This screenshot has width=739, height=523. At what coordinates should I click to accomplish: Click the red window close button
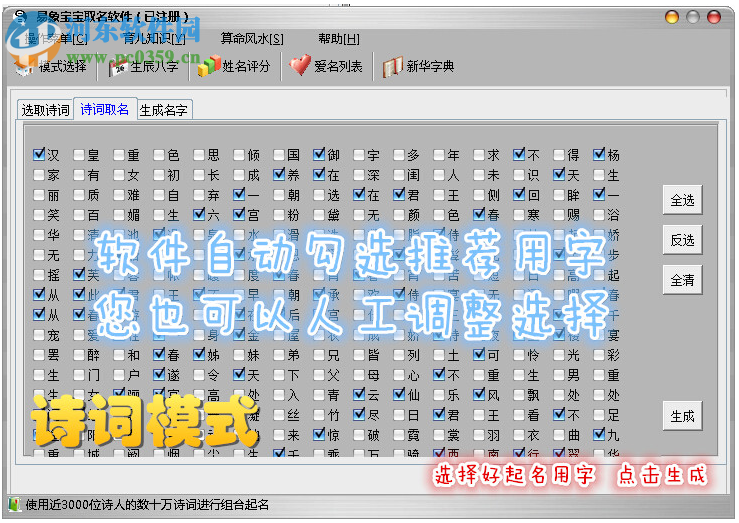(714, 17)
